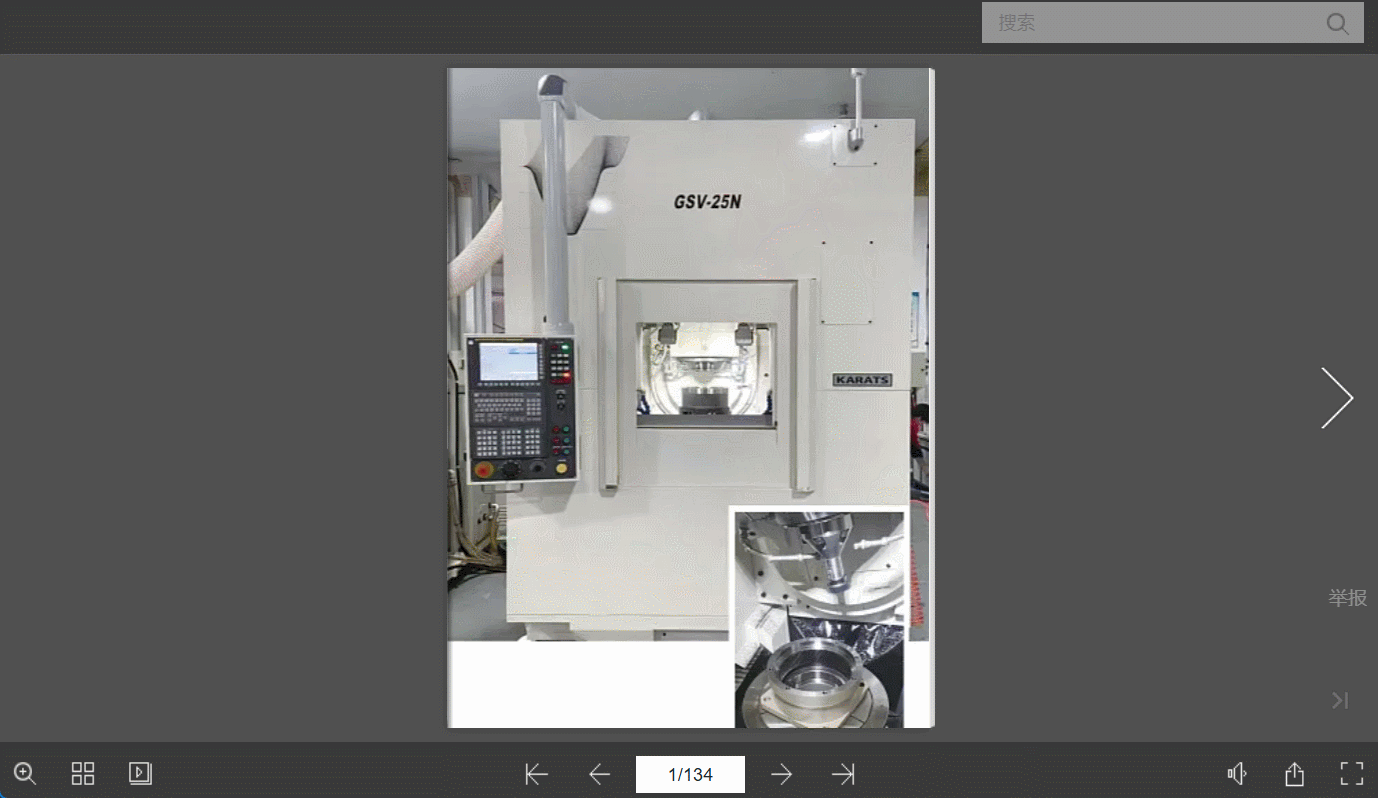This screenshot has height=798, width=1378.
Task: Collapse side panel with arrow-bar icon
Action: click(1340, 701)
